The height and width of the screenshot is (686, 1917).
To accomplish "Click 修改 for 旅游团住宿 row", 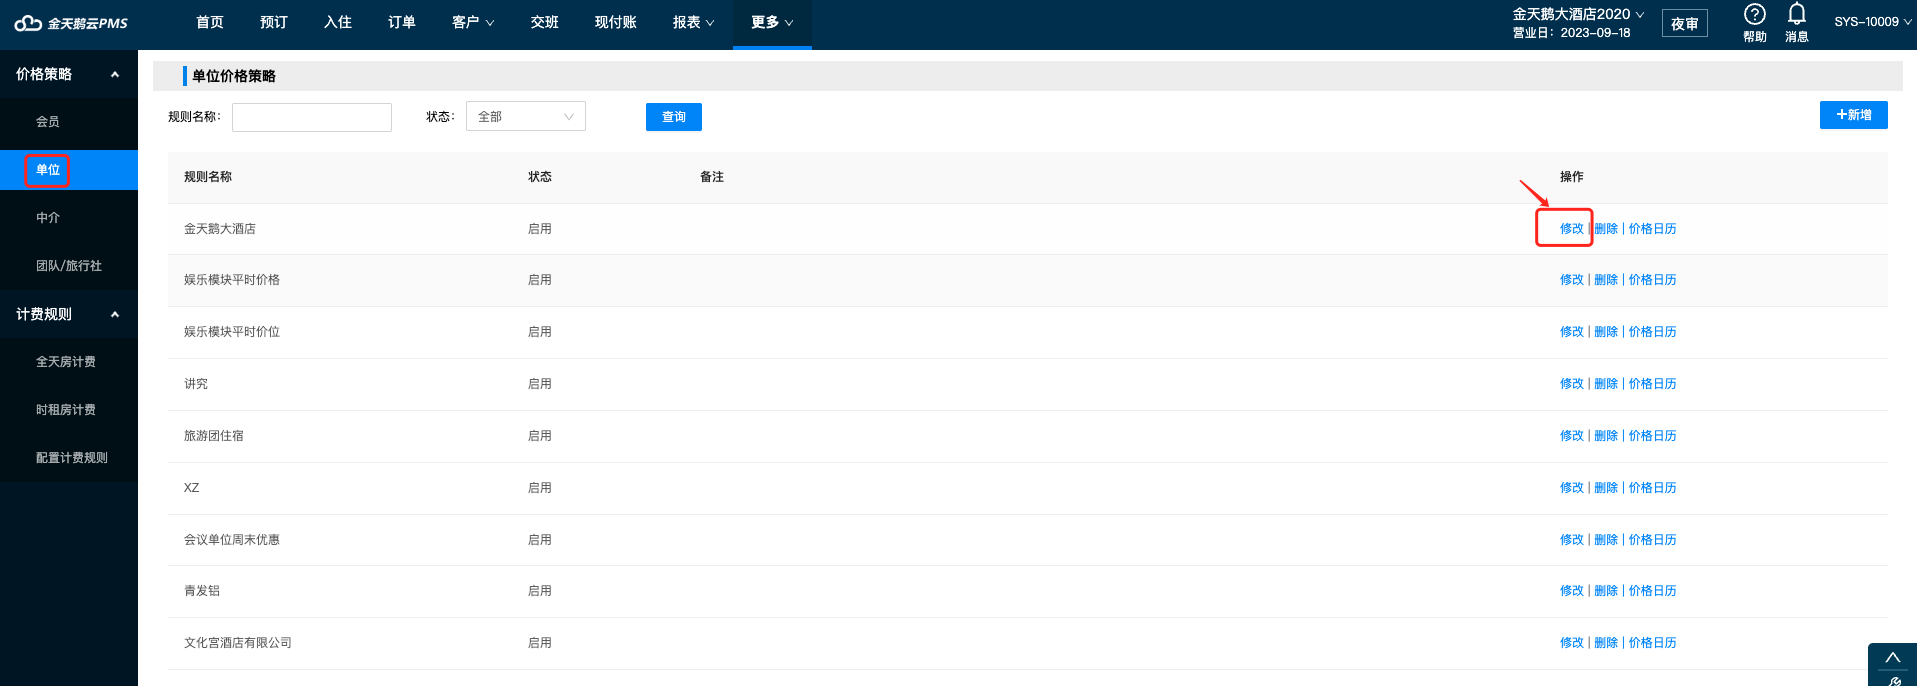I will pyautogui.click(x=1572, y=436).
